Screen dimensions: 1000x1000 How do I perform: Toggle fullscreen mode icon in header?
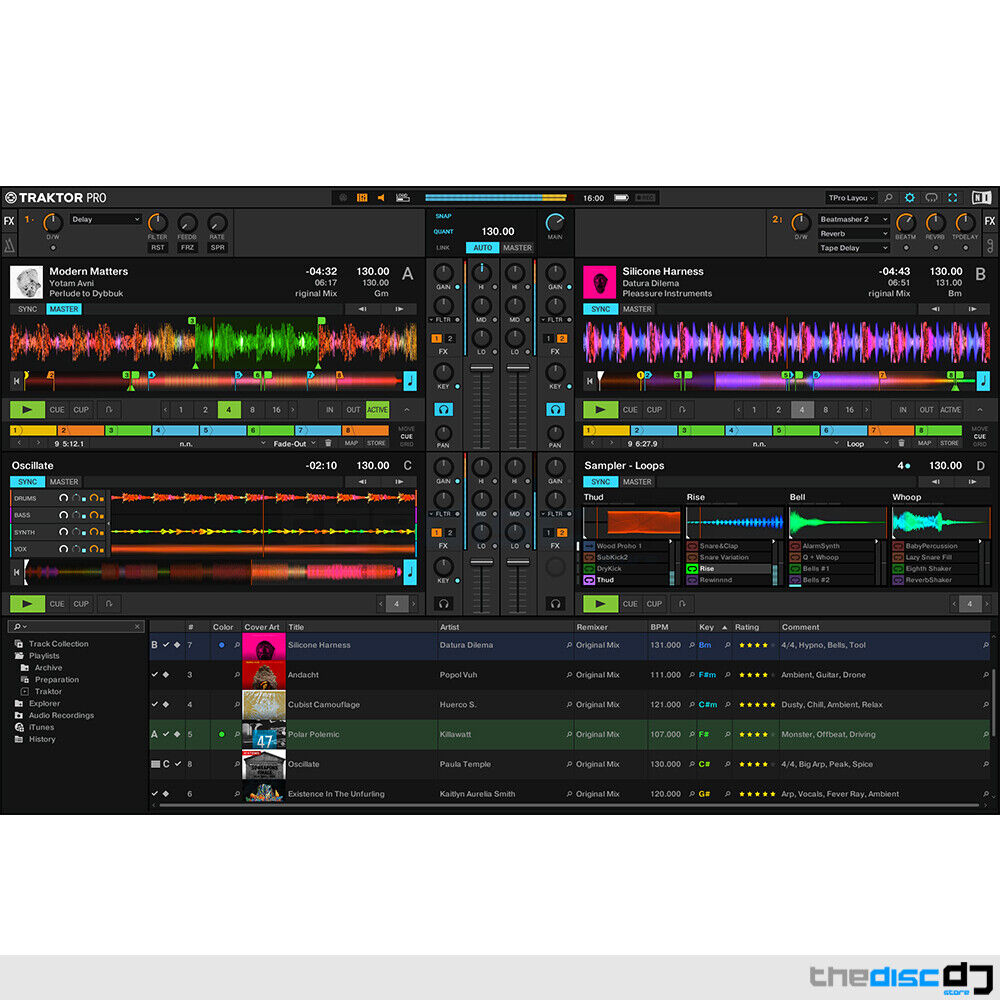[x=952, y=198]
